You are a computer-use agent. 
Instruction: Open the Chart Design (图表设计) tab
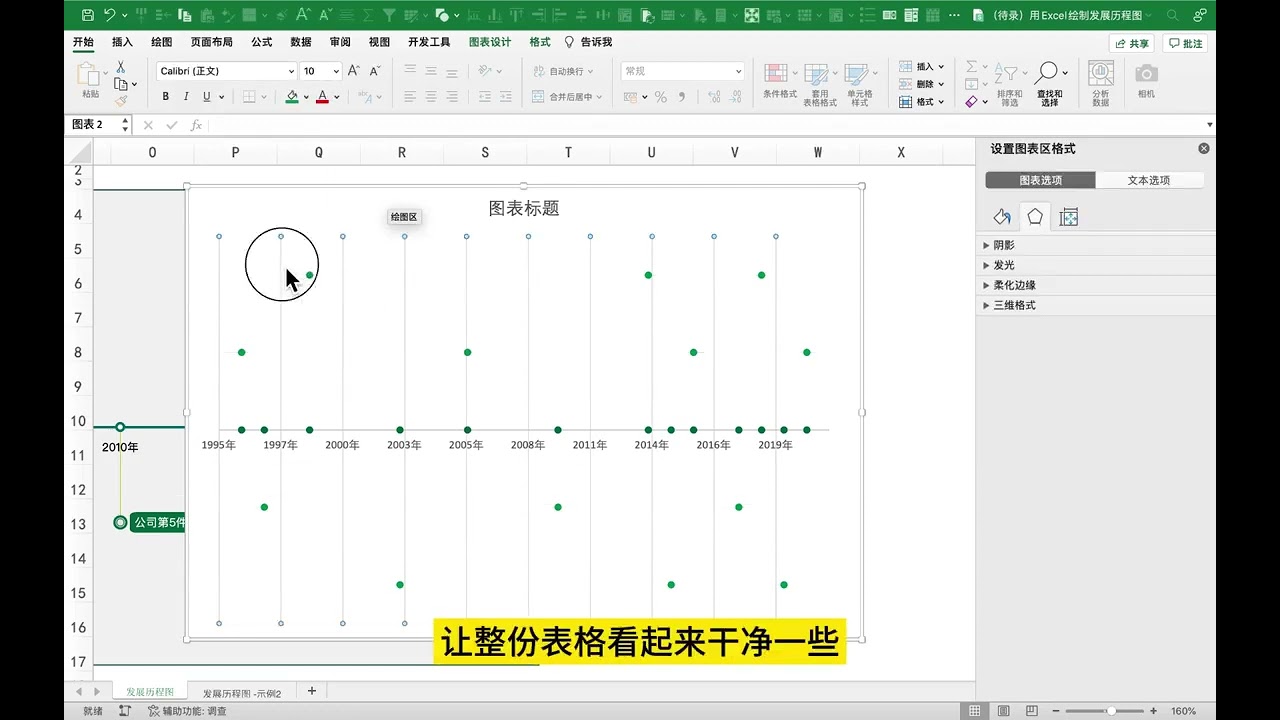pos(490,42)
